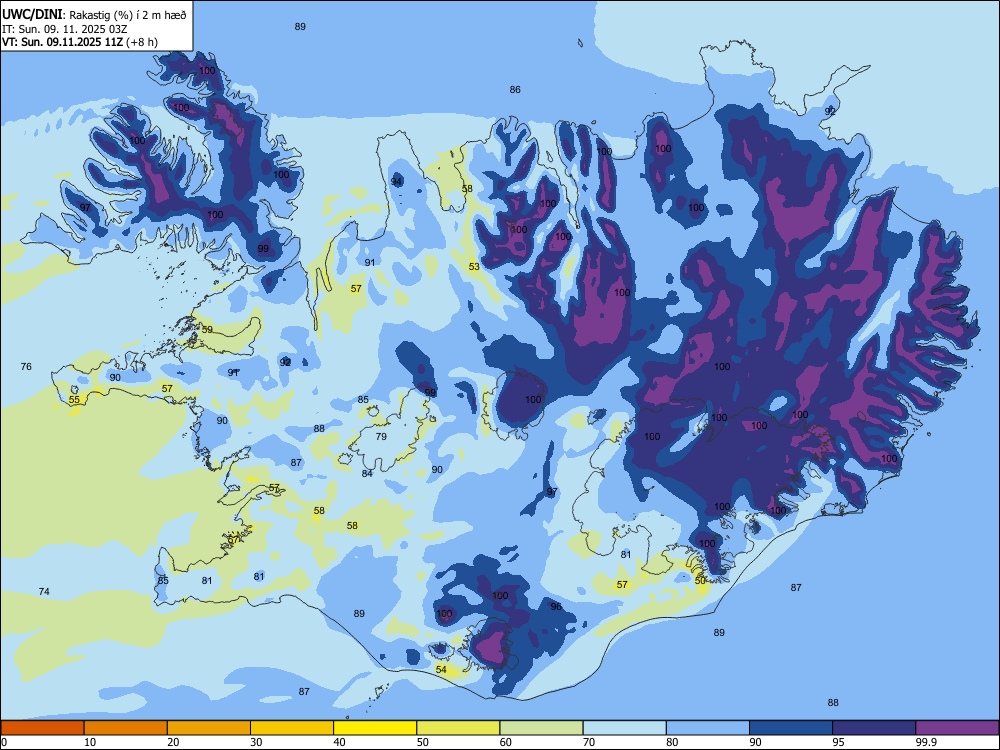Image resolution: width=1000 pixels, height=750 pixels.
Task: Click the '99.9' label on the legend
Action: point(926,742)
